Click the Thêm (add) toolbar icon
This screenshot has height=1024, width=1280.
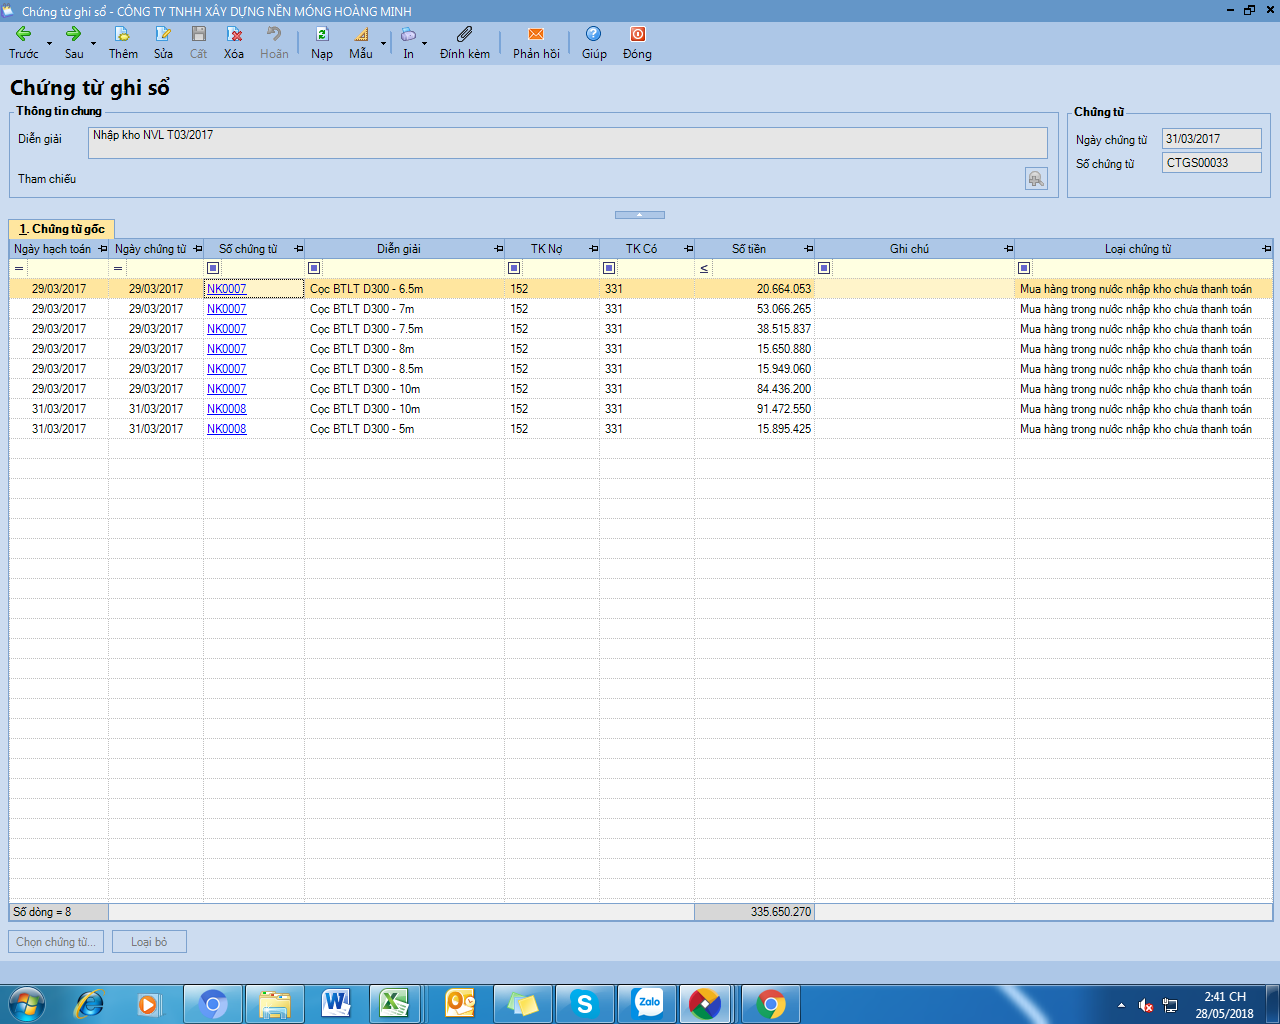tap(122, 34)
